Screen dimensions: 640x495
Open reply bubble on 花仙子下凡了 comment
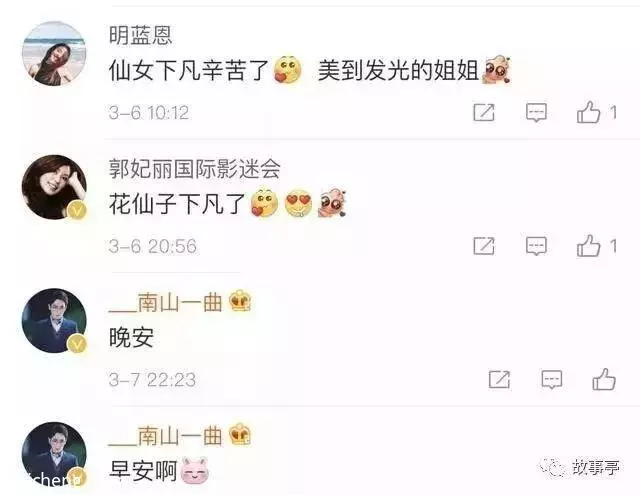pos(536,246)
